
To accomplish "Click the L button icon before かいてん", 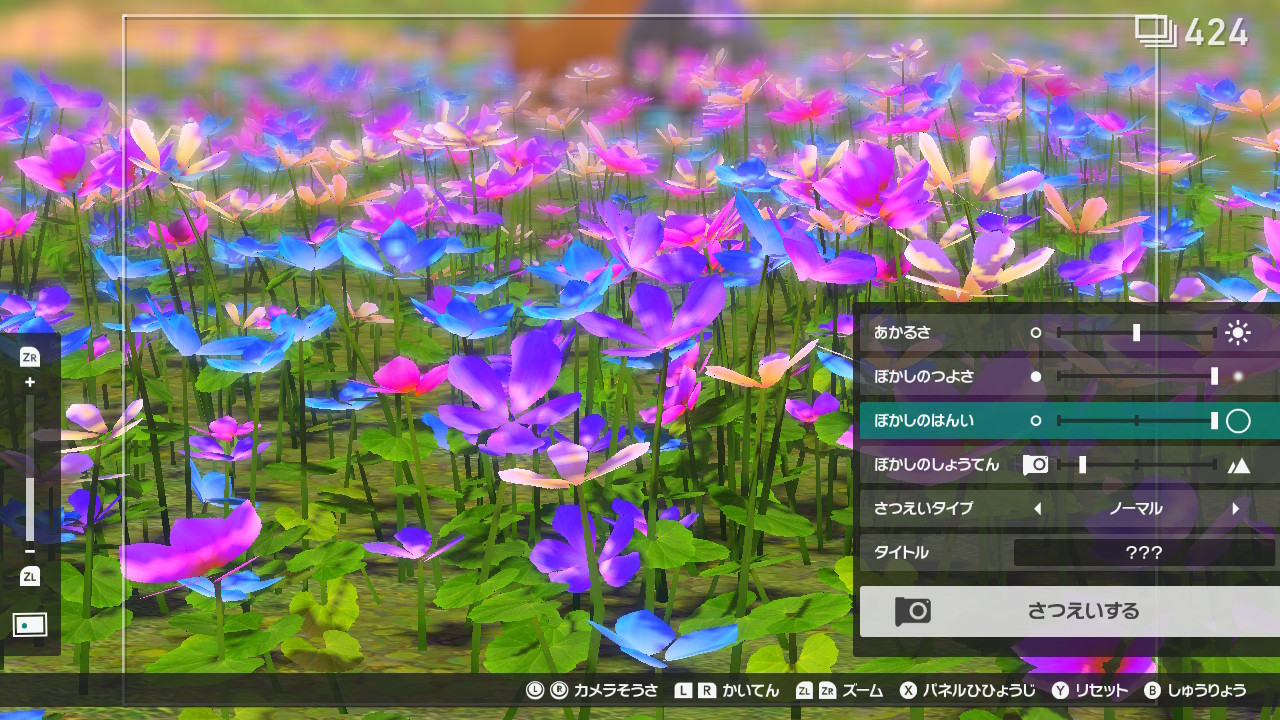I will pyautogui.click(x=684, y=690).
